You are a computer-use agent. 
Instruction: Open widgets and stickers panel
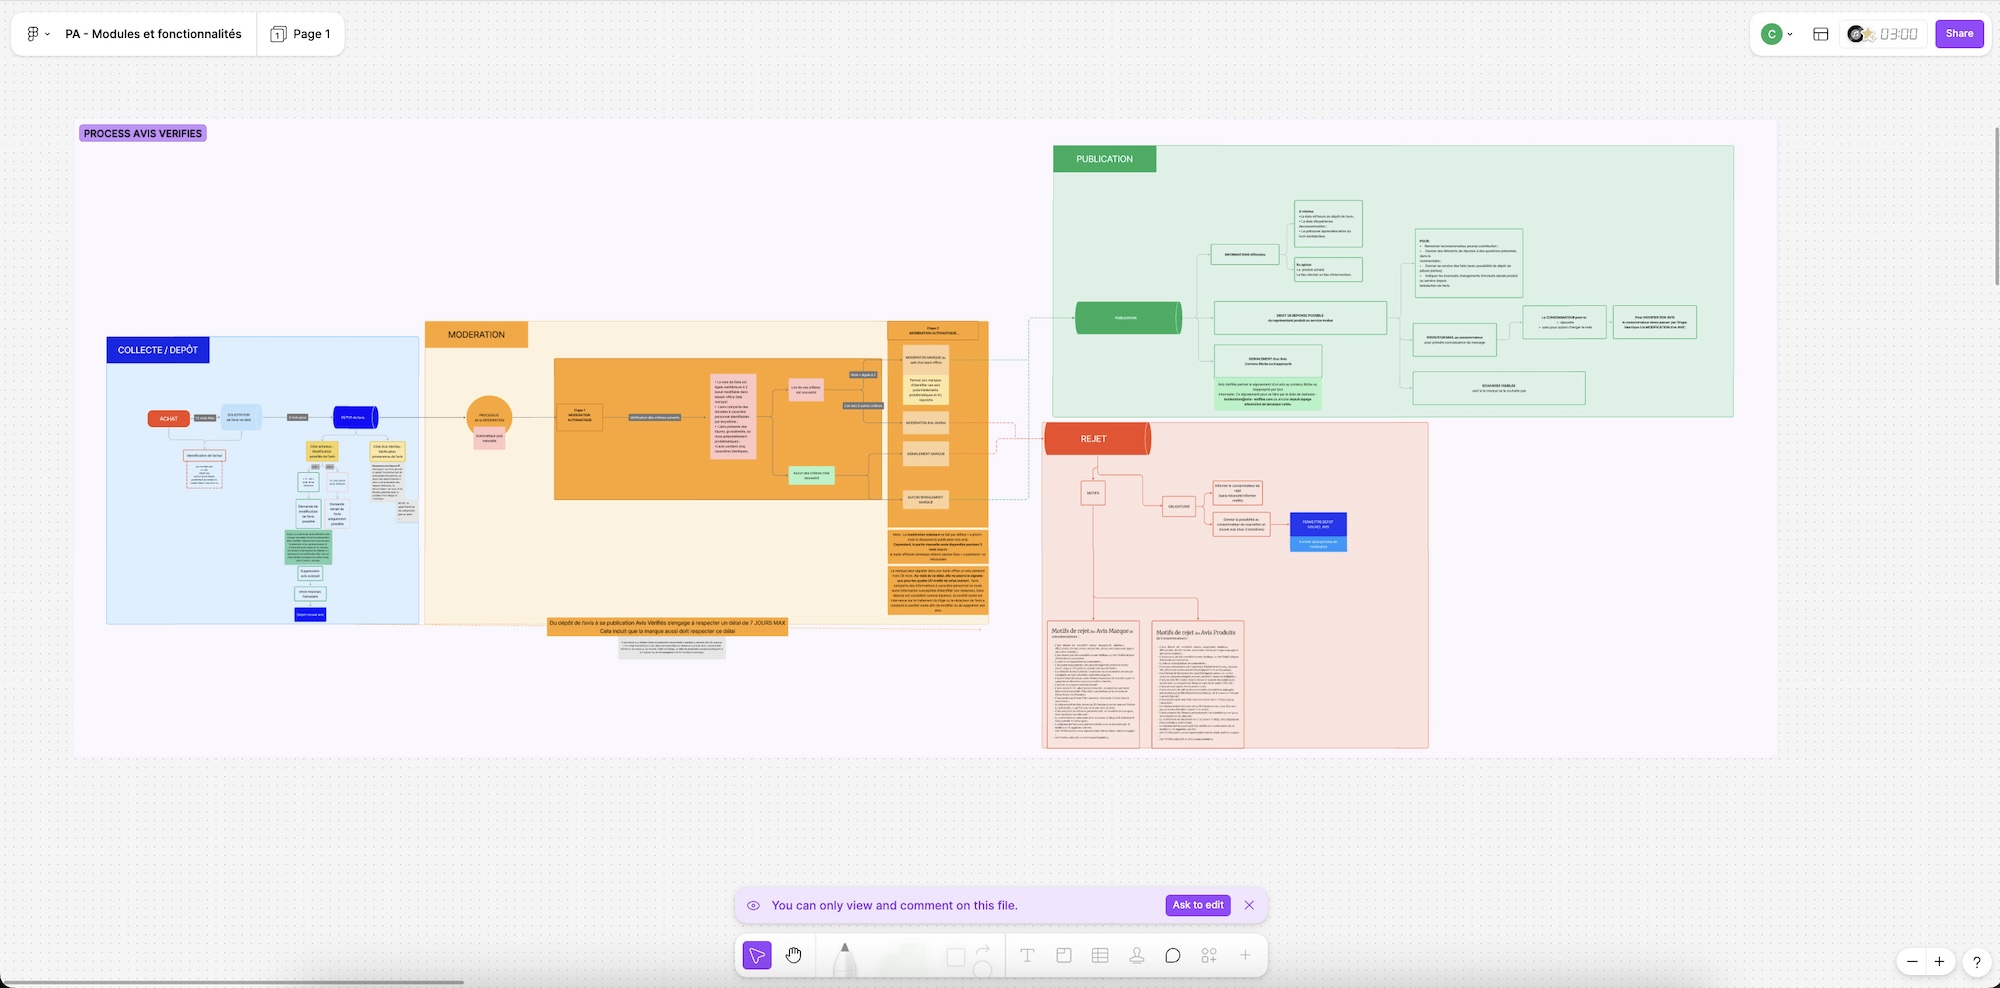tap(1209, 956)
